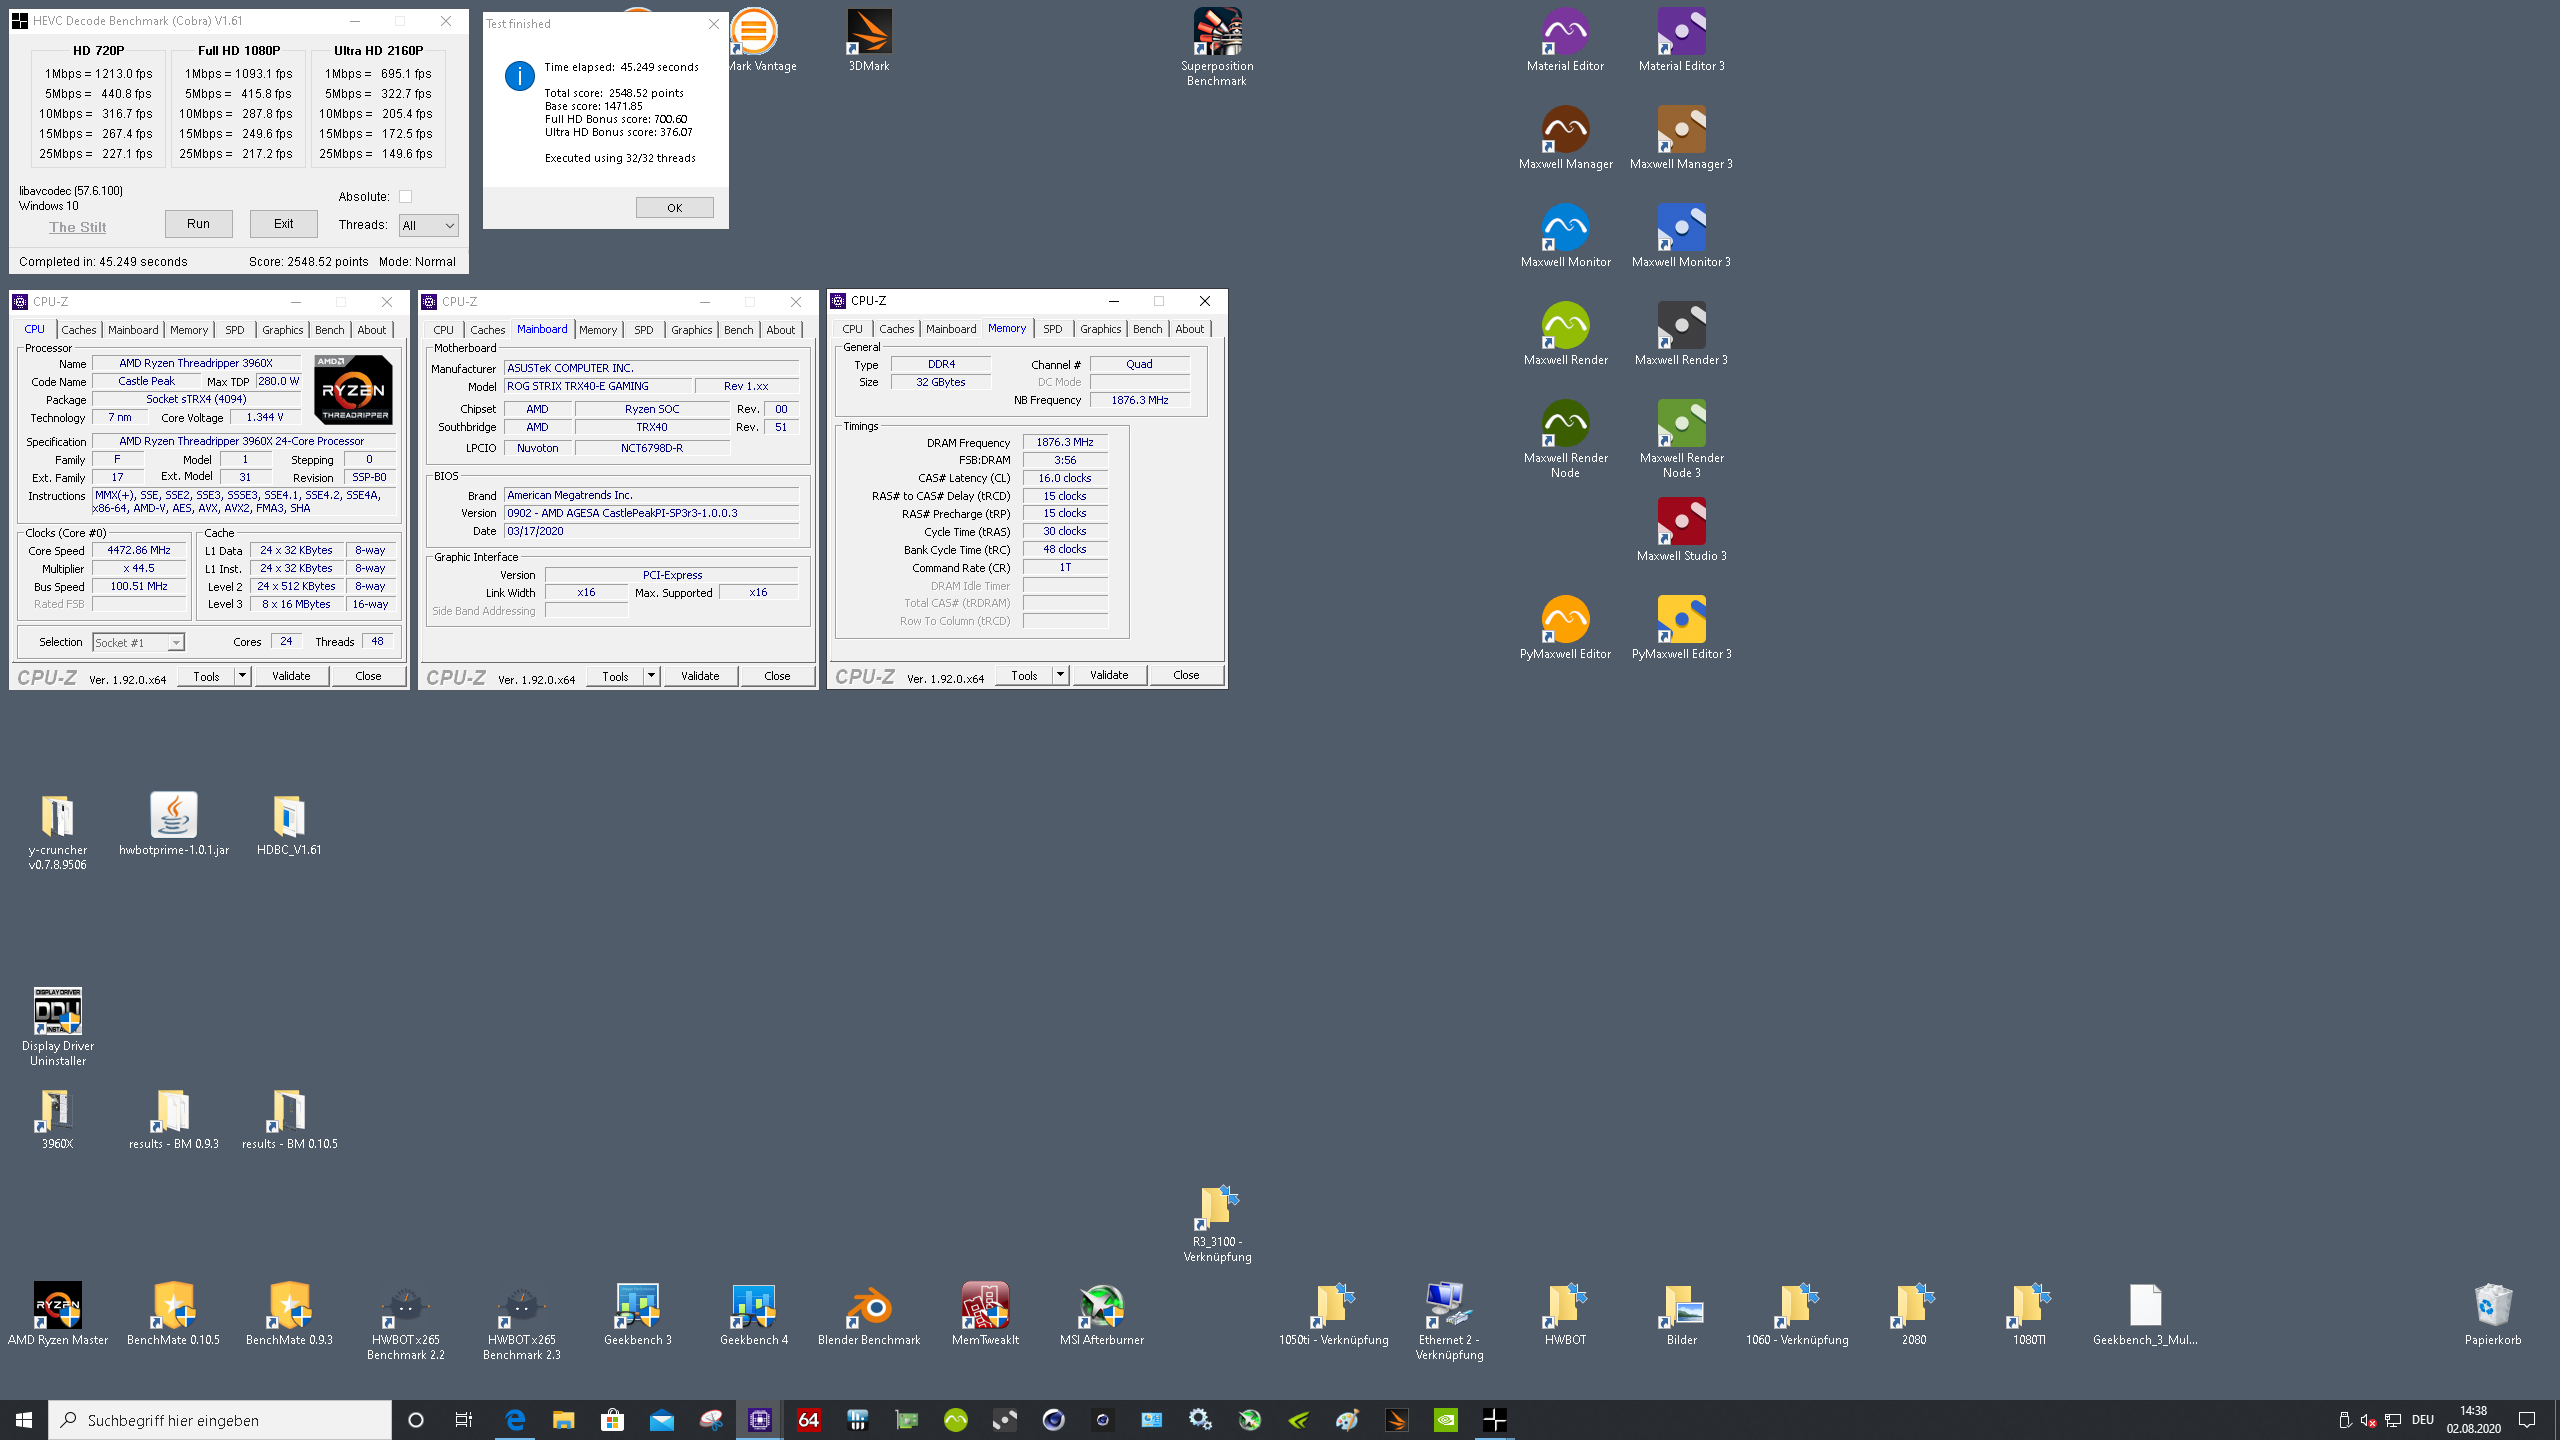This screenshot has width=2560, height=1440.
Task: Launch the Material Editor 3 shortcut
Action: click(1681, 40)
